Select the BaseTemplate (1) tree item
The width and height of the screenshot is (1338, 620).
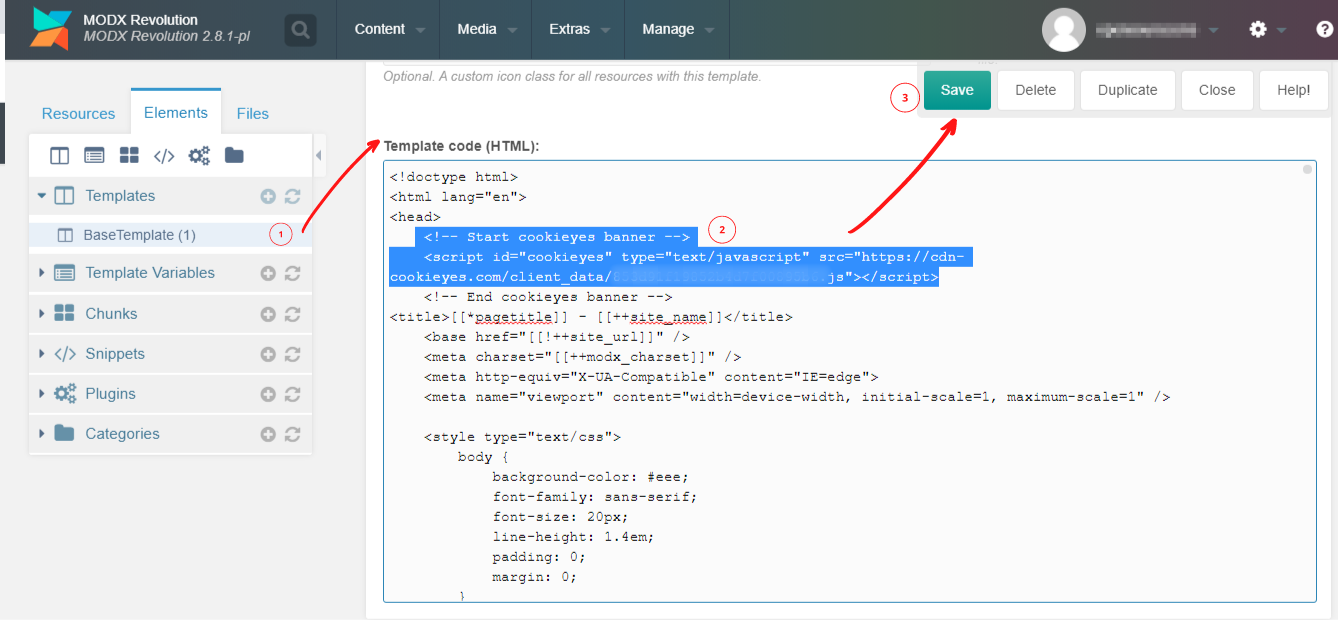170,235
